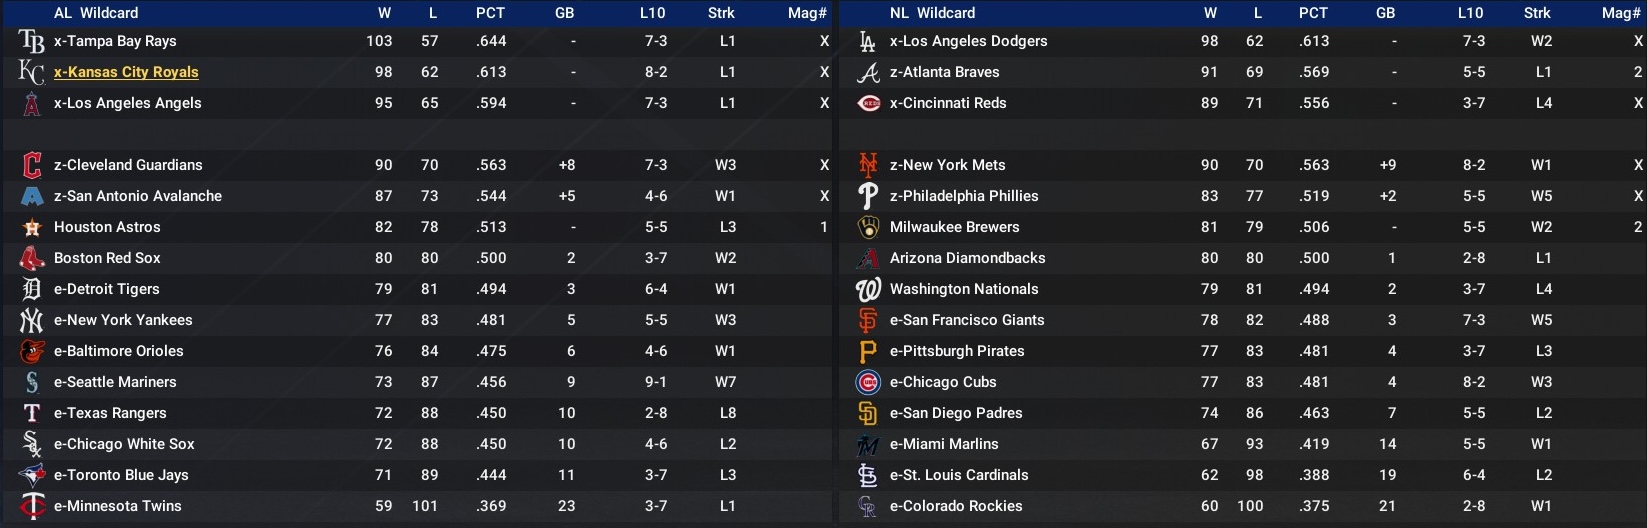Select the New York Mets team name

947,165
